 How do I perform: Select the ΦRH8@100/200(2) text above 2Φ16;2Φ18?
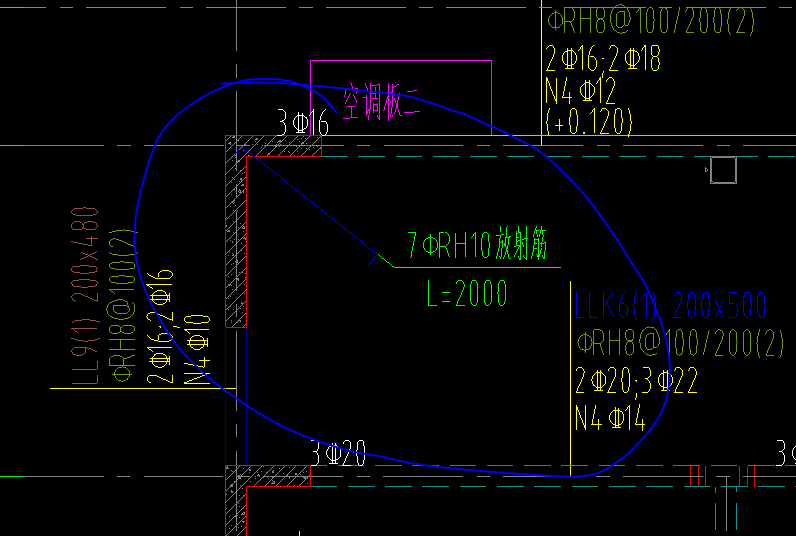(651, 22)
